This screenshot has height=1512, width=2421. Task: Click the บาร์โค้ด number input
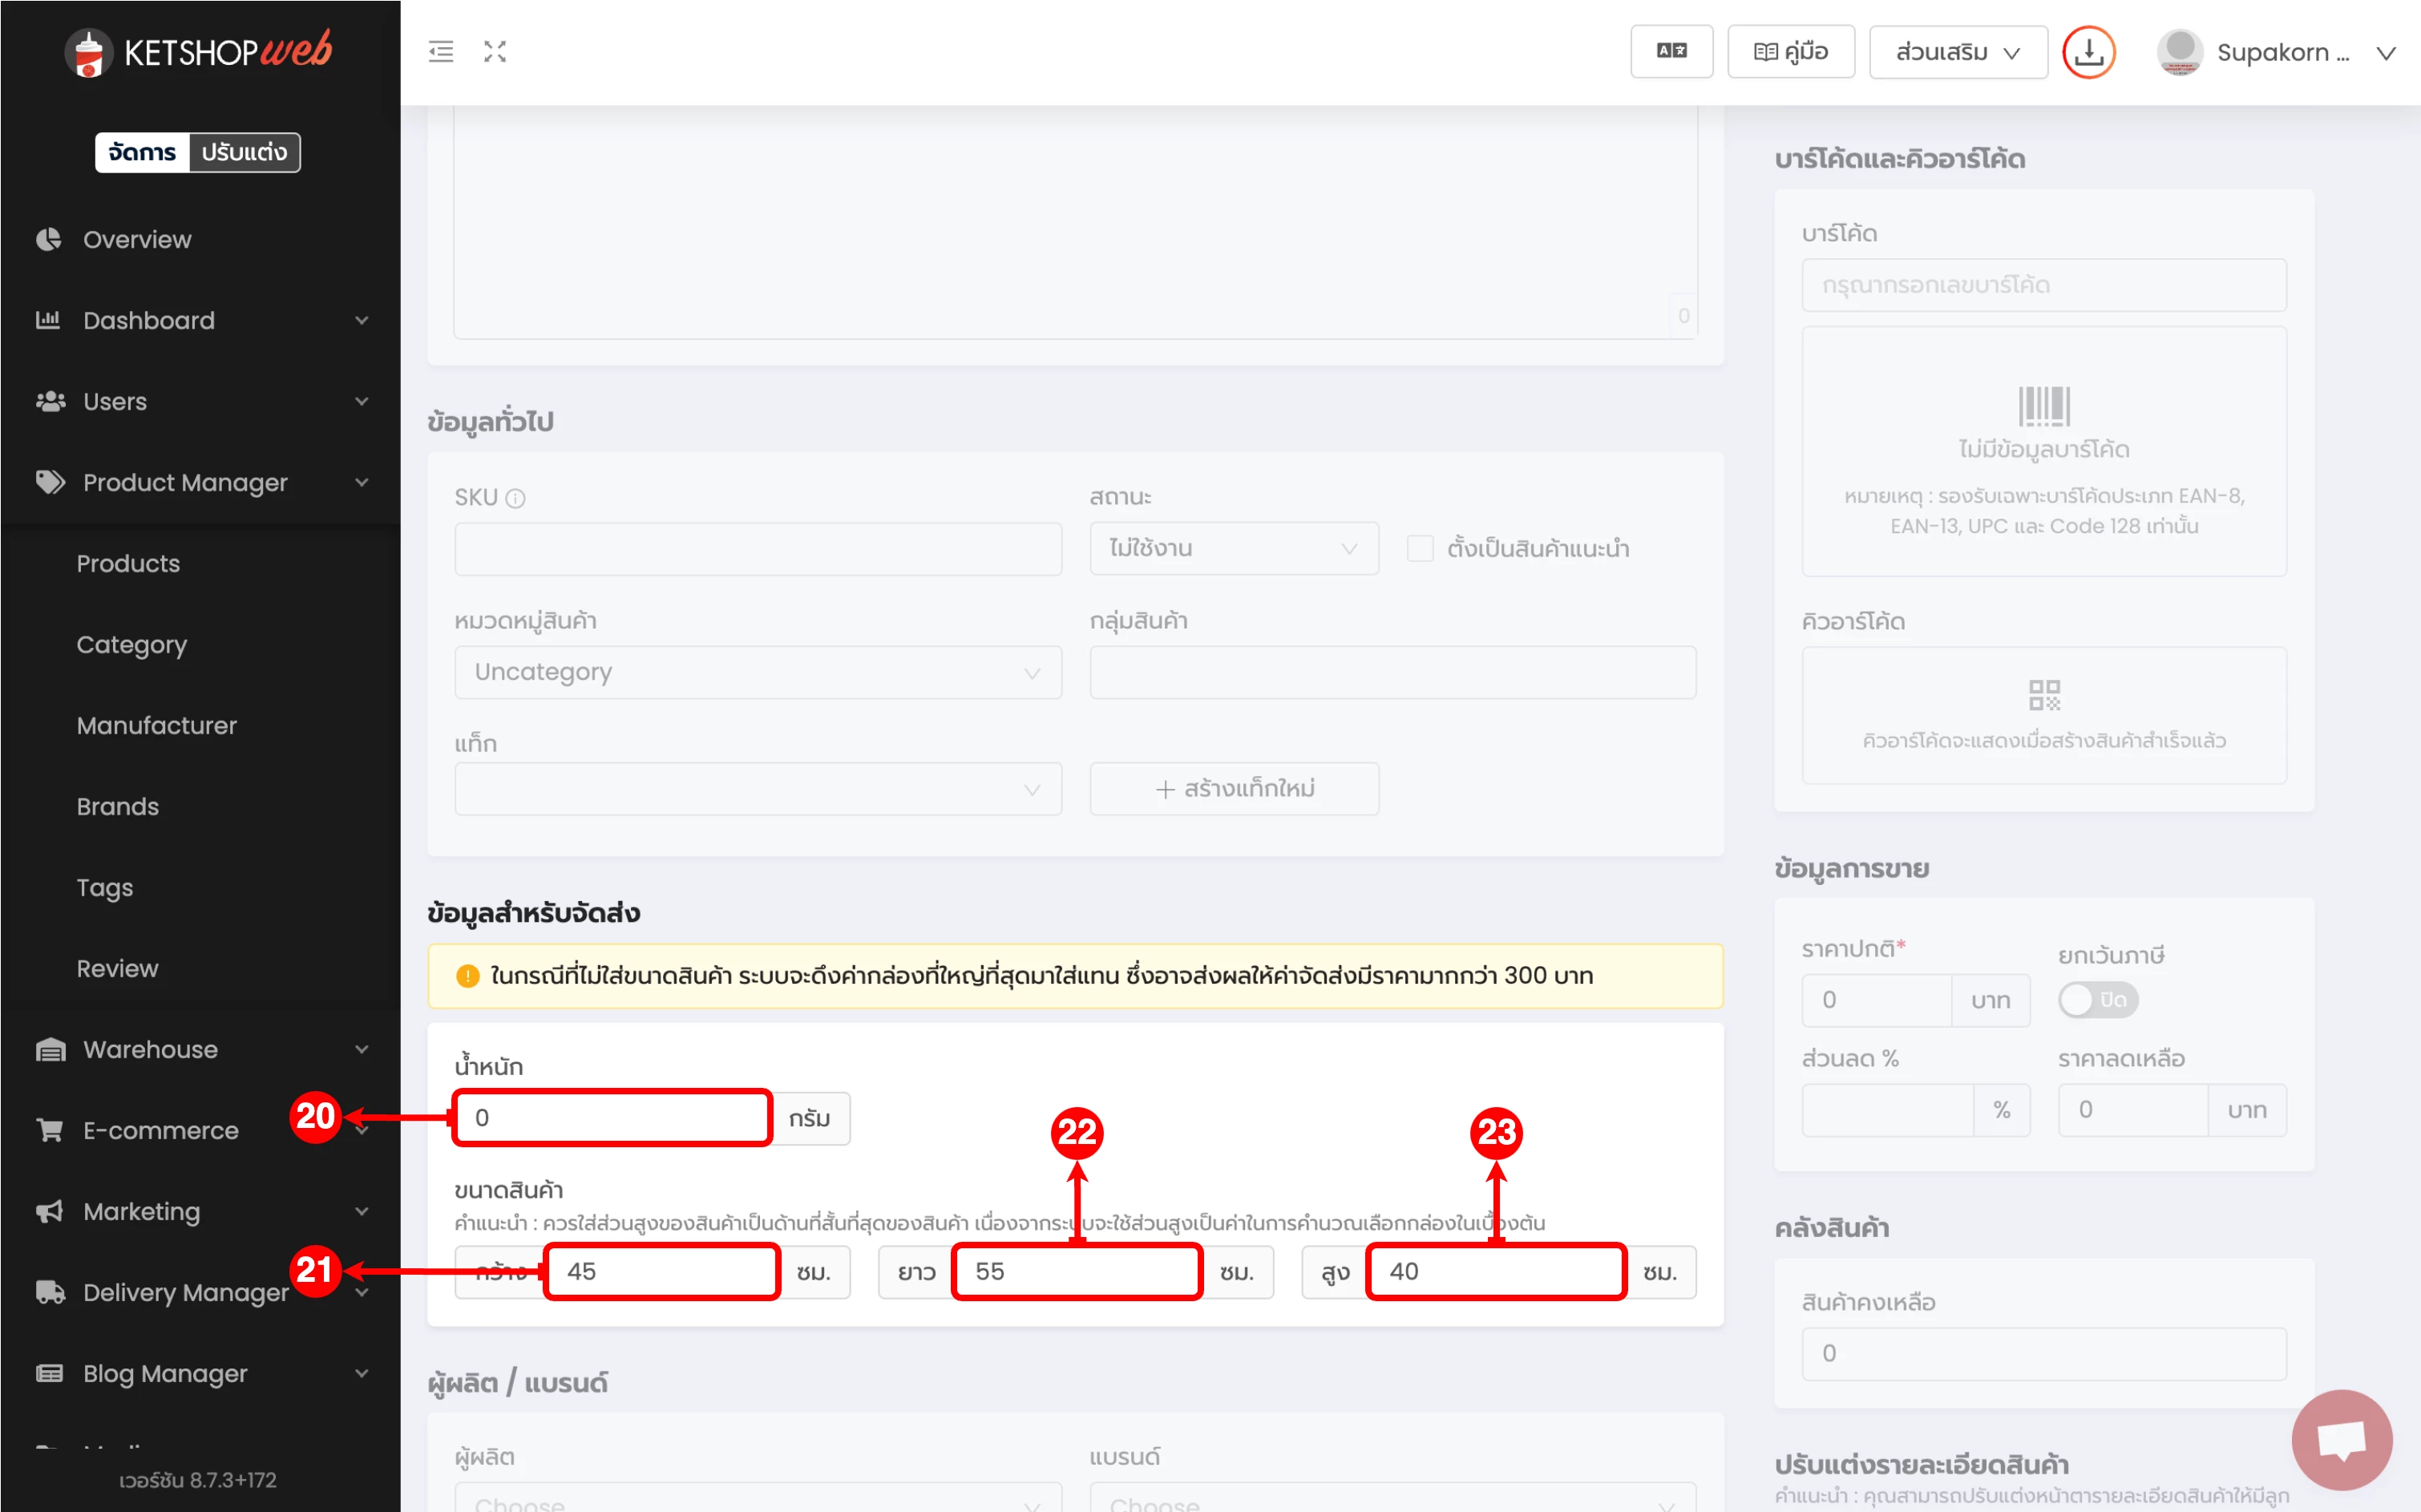(2043, 285)
